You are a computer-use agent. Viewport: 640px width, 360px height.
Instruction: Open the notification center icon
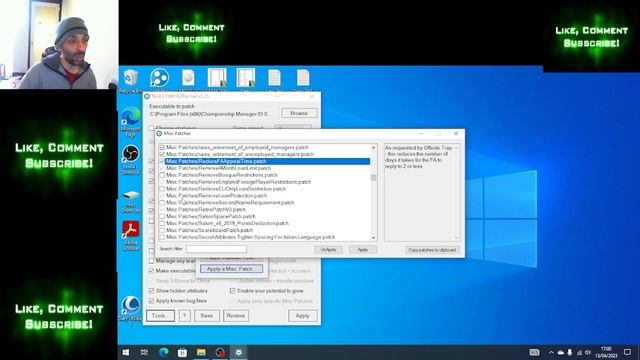pyautogui.click(x=627, y=352)
